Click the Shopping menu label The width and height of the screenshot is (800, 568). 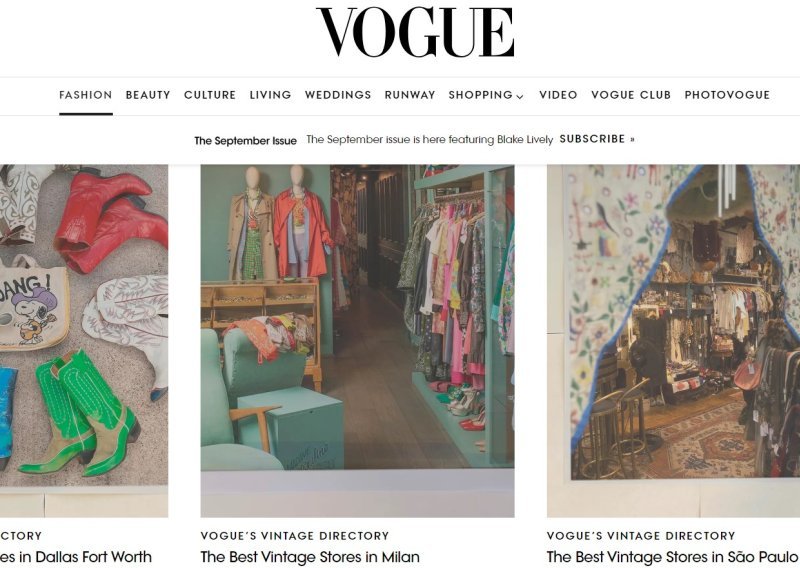pos(481,95)
